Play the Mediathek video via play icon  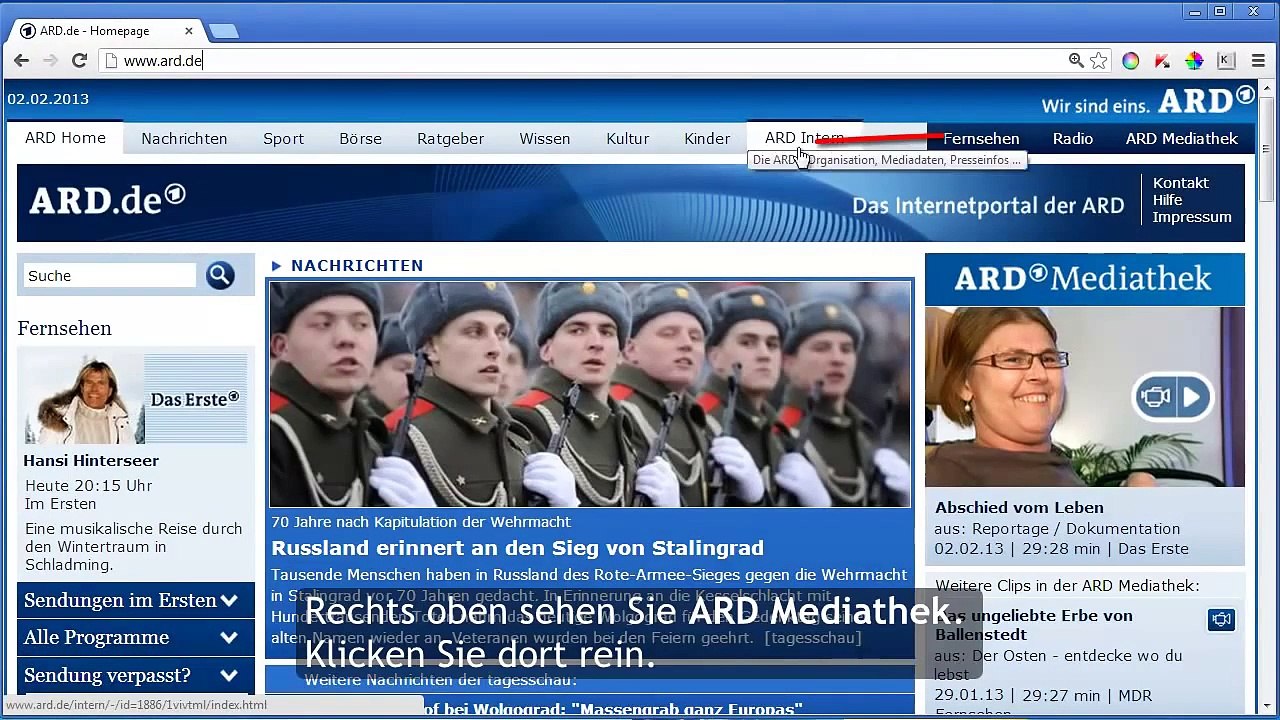[x=1191, y=397]
